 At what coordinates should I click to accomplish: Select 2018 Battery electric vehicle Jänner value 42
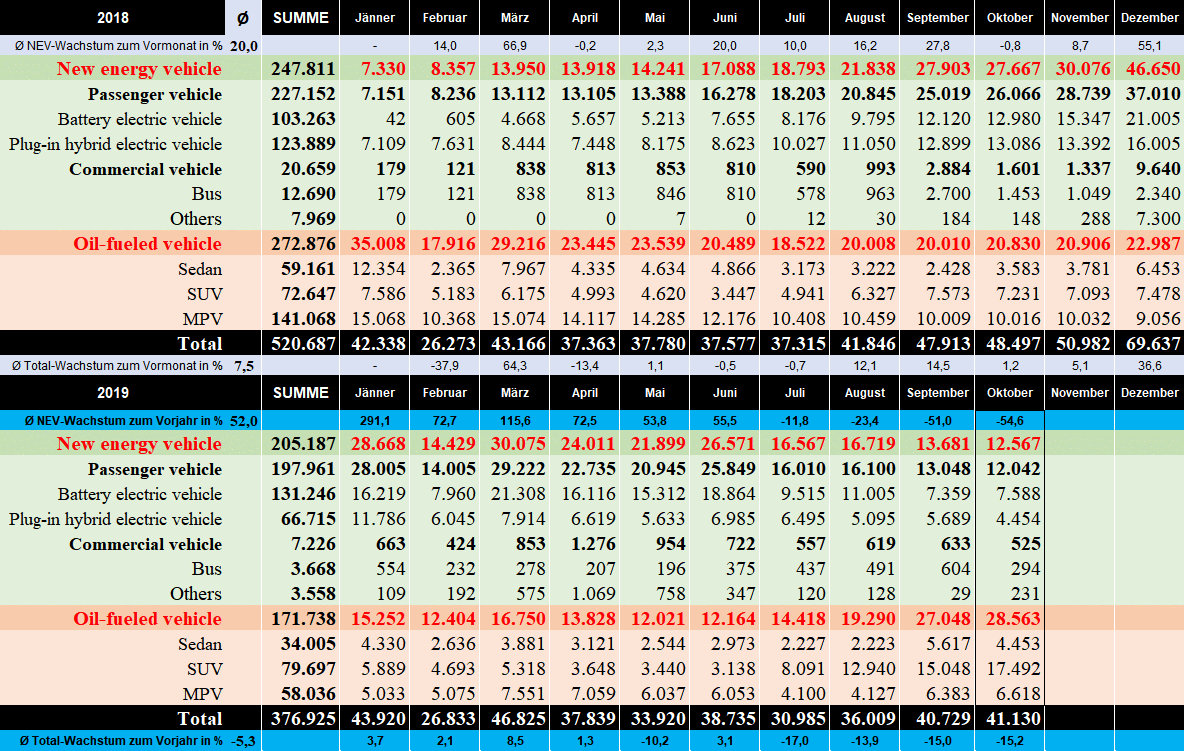pos(395,119)
